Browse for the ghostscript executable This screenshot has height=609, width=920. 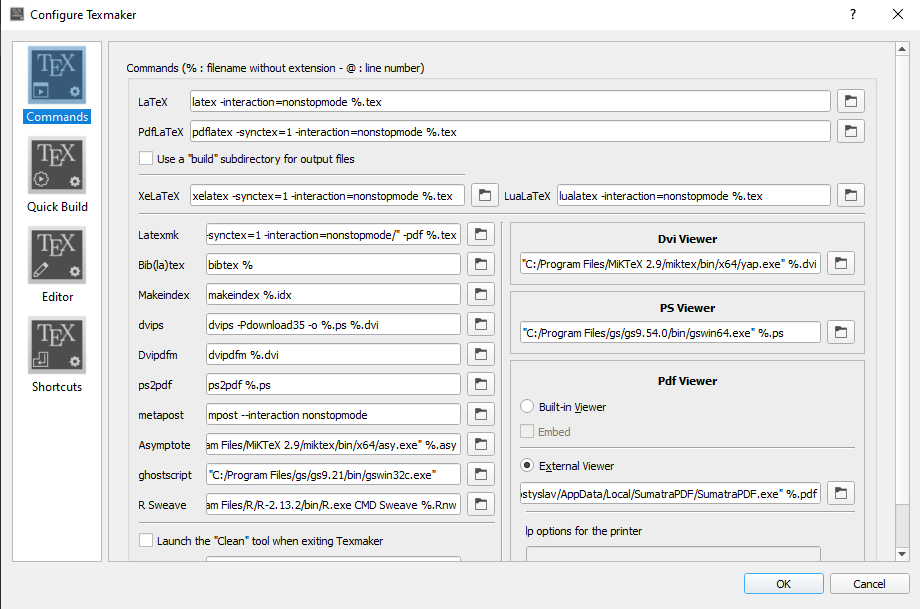(x=481, y=474)
